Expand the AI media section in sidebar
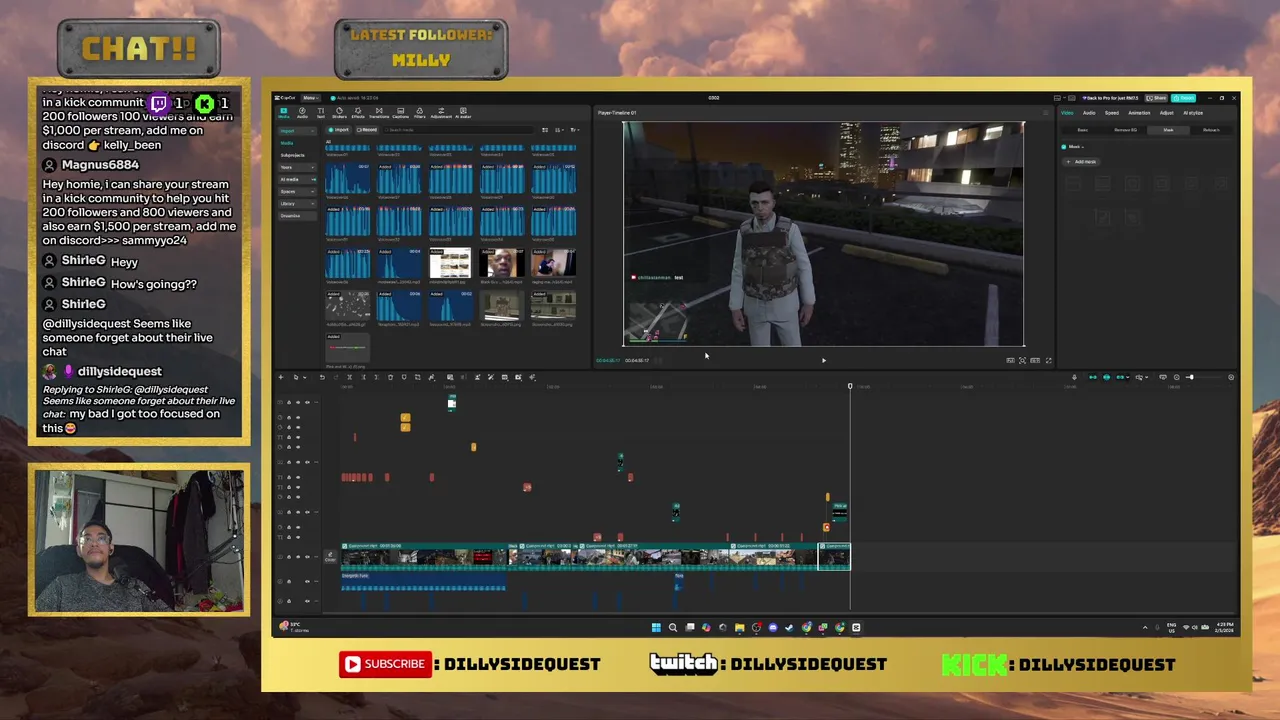Screen dimensions: 1280x720 pyautogui.click(x=297, y=179)
